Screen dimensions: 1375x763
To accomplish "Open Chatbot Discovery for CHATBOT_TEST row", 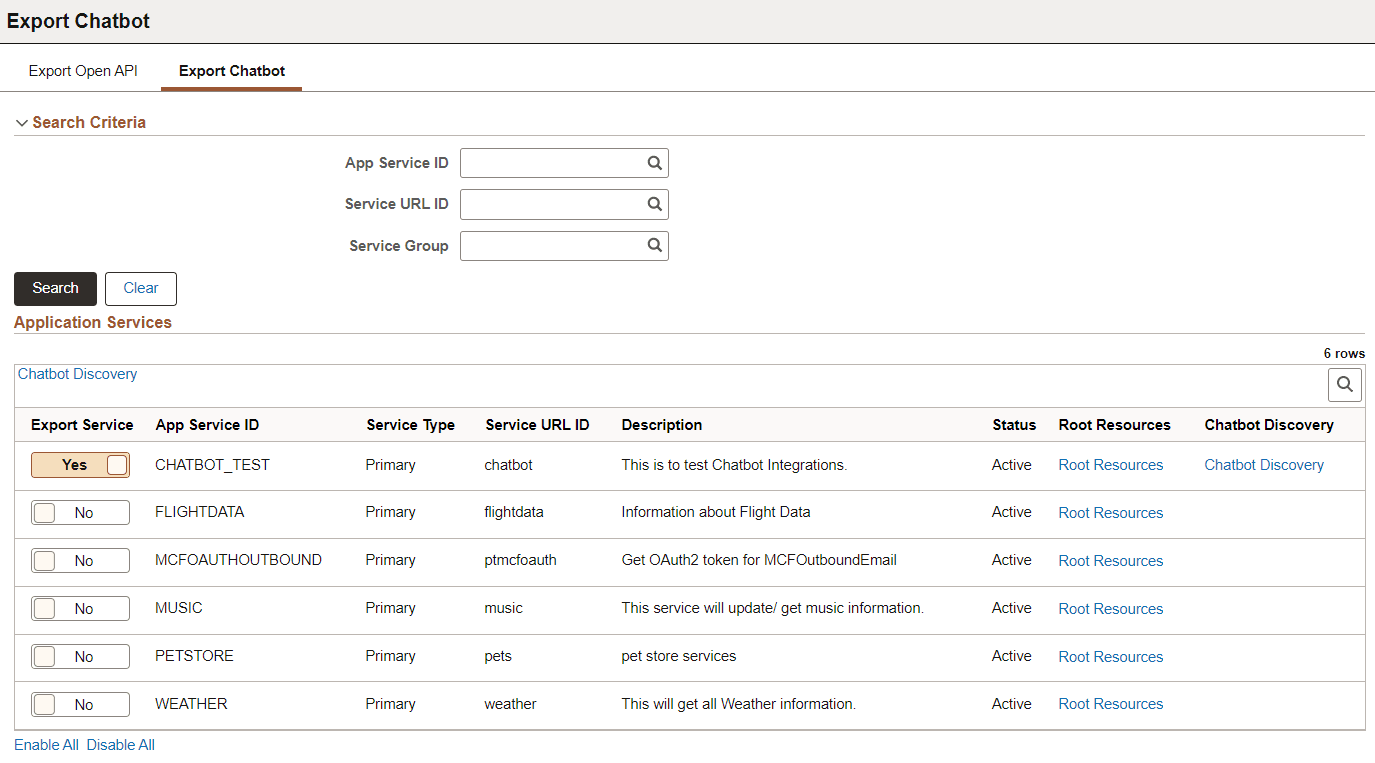I will tap(1263, 464).
